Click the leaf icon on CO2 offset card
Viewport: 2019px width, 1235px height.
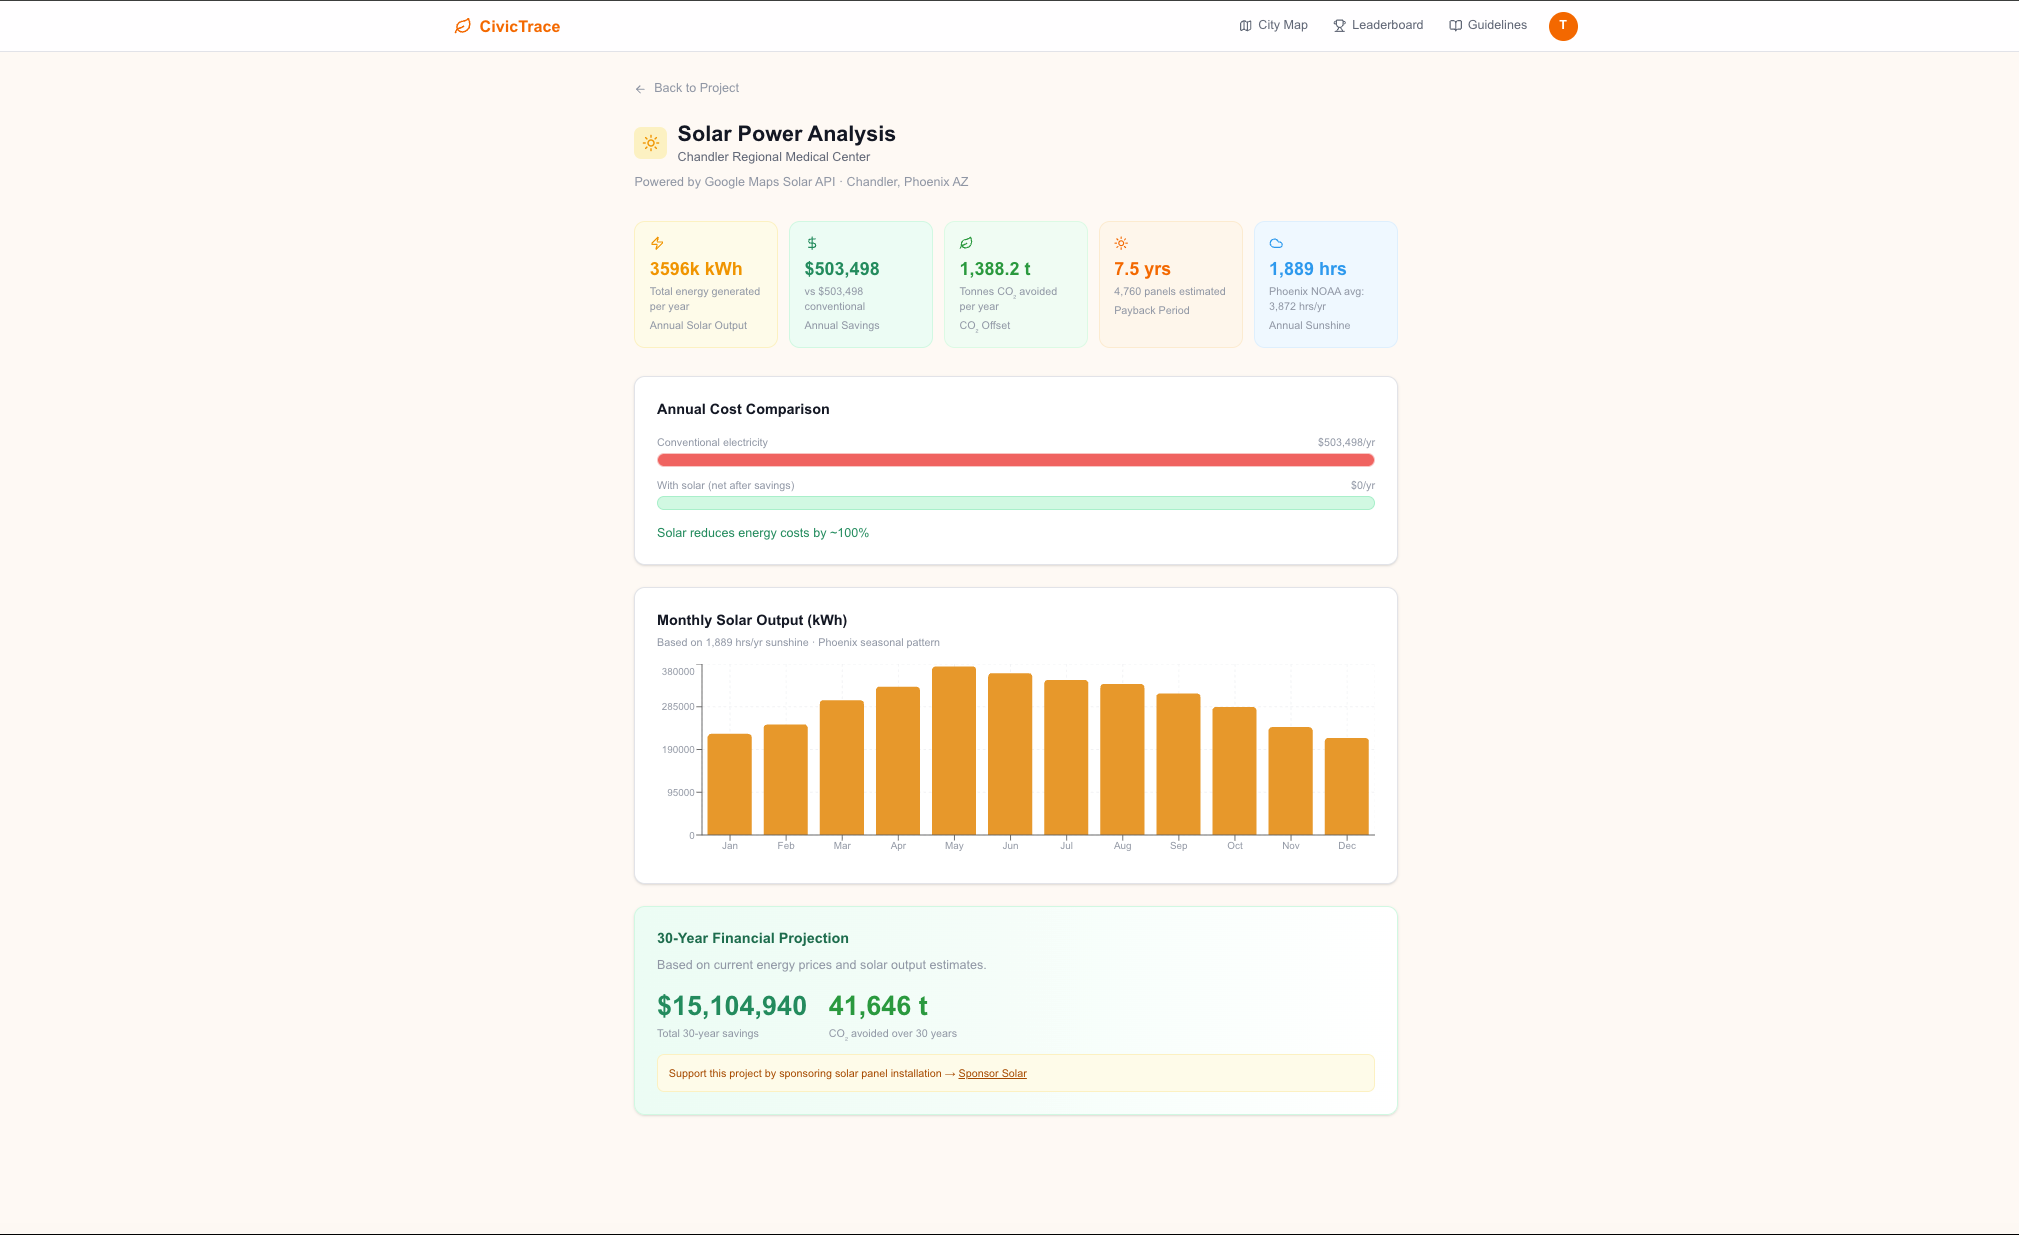click(966, 243)
